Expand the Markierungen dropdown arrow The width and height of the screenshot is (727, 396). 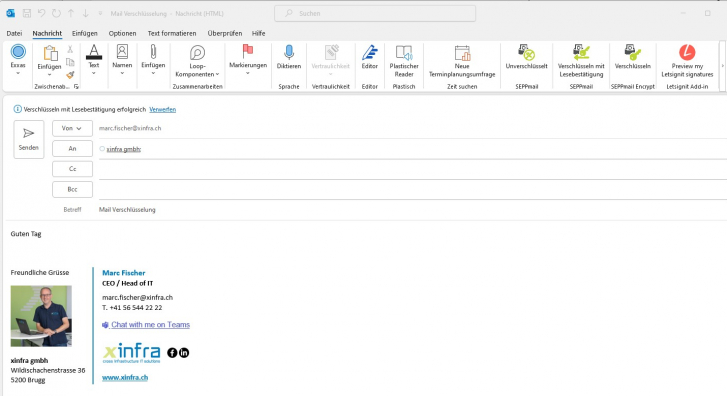tap(248, 73)
